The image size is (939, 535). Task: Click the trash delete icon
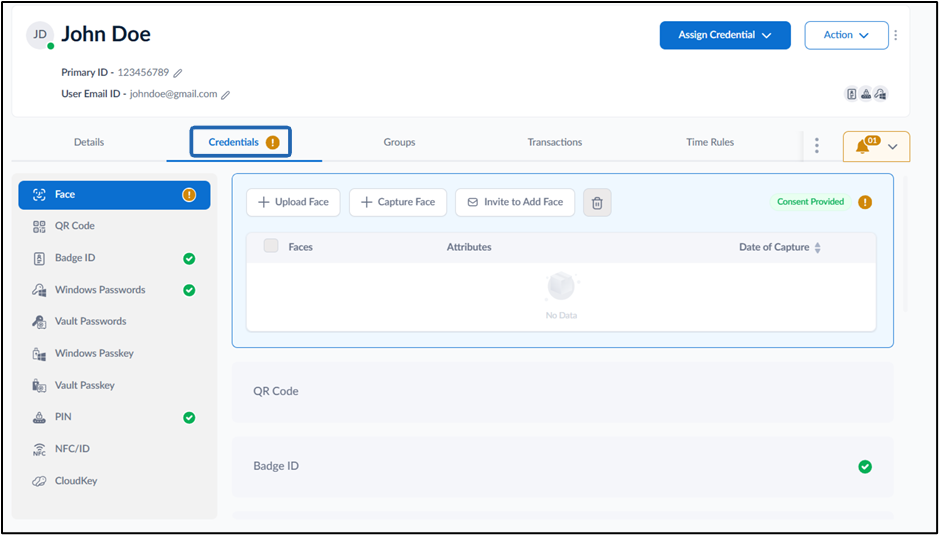point(597,202)
